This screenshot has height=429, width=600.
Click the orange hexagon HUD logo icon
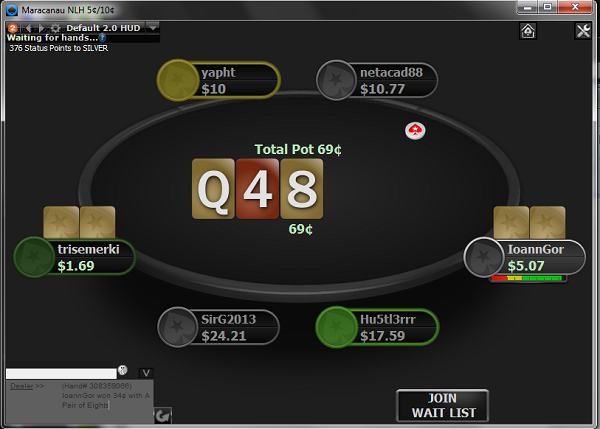(13, 28)
